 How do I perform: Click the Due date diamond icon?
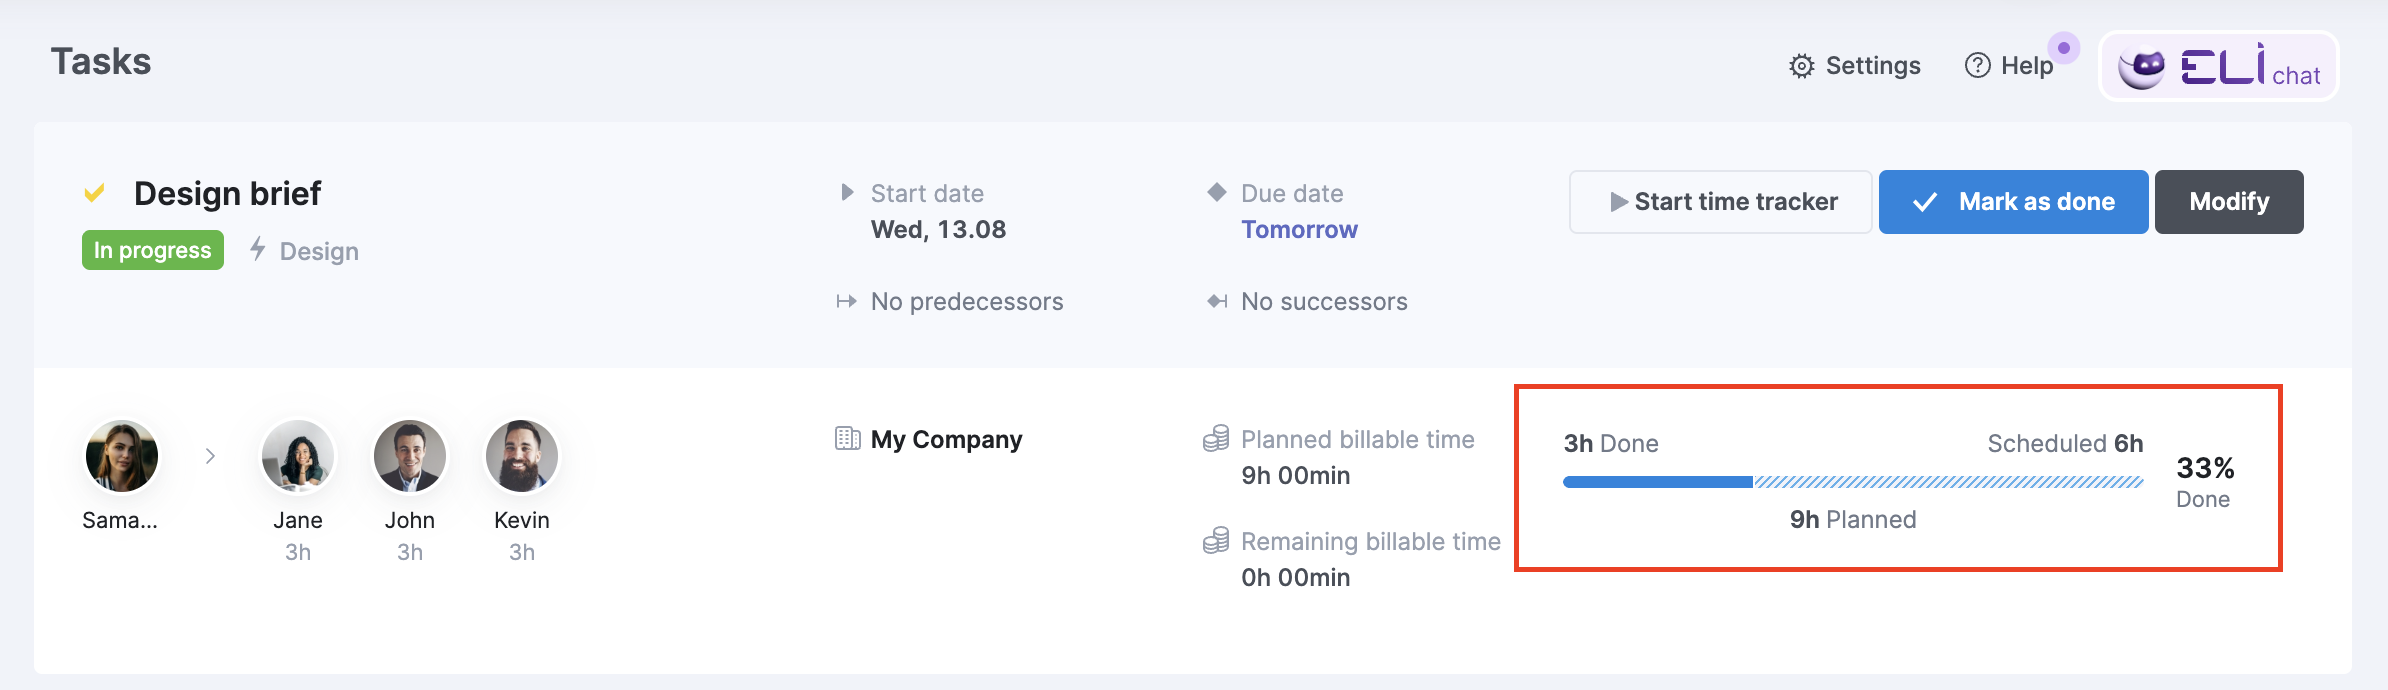tap(1216, 192)
